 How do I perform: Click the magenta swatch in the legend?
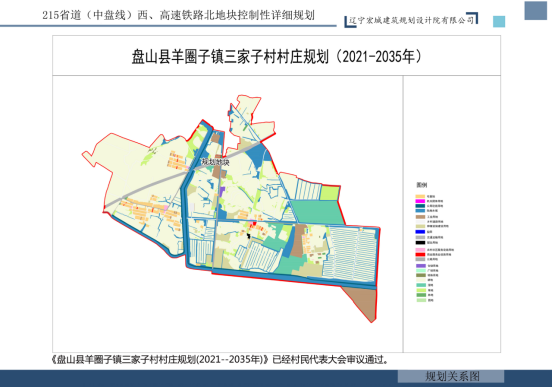click(420, 201)
